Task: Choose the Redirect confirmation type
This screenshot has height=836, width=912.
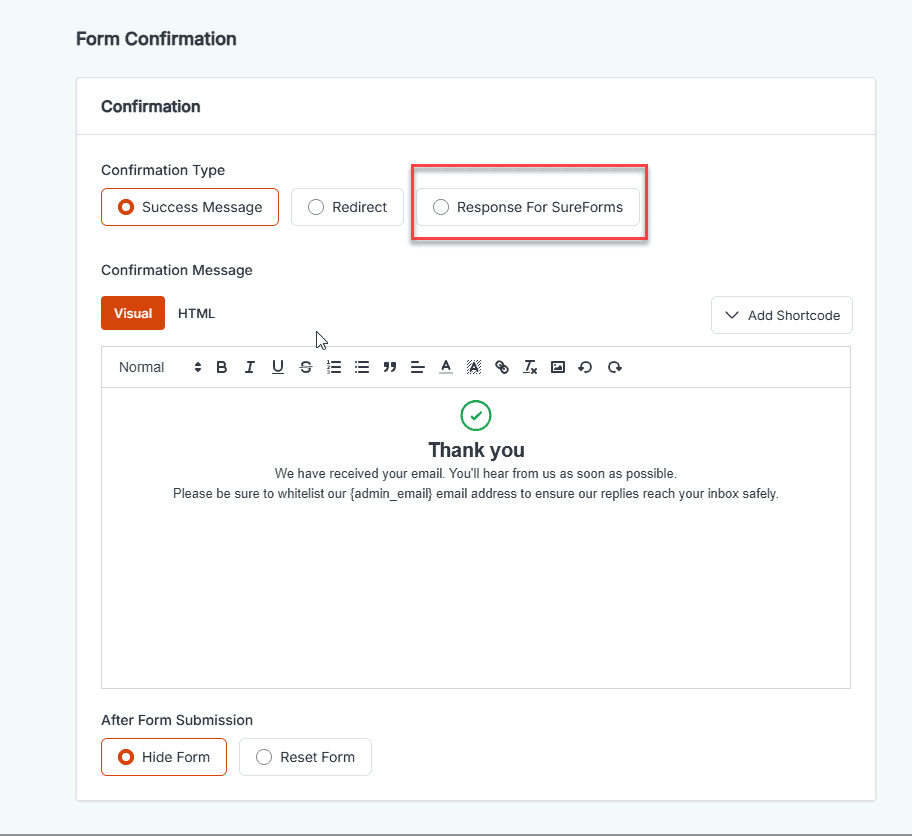Action: 347,207
